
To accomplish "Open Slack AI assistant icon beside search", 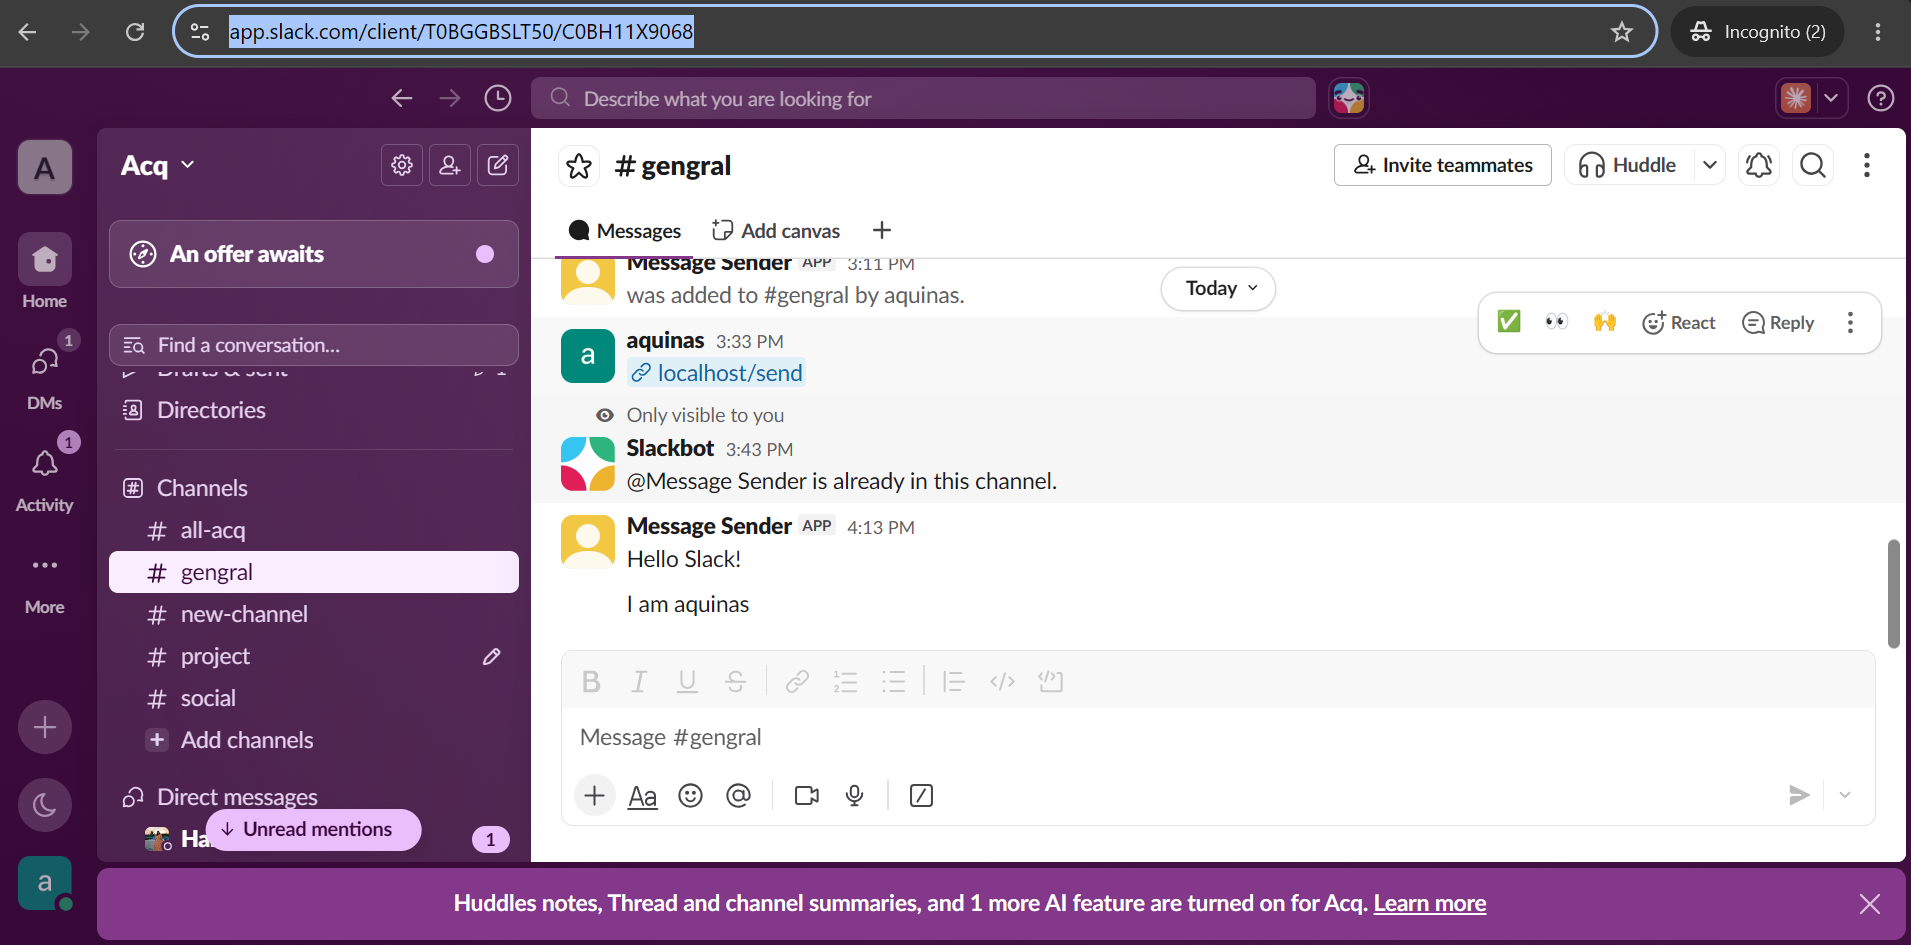I will click(x=1349, y=98).
